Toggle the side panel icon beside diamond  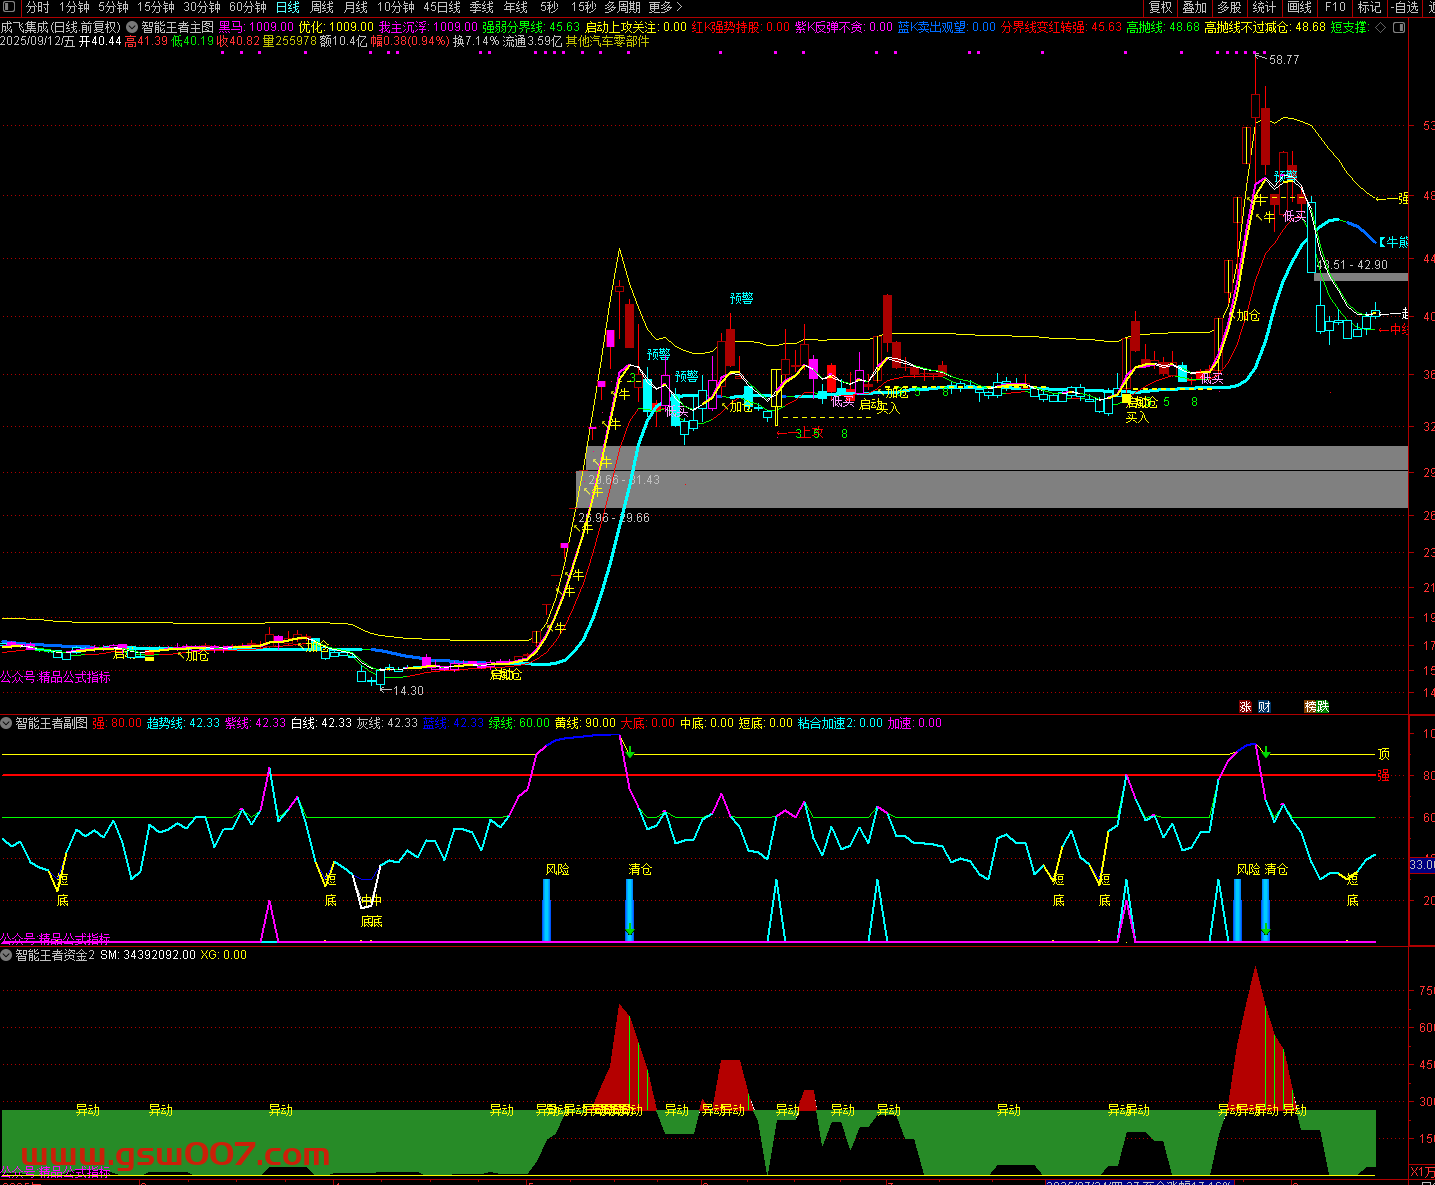[1399, 28]
